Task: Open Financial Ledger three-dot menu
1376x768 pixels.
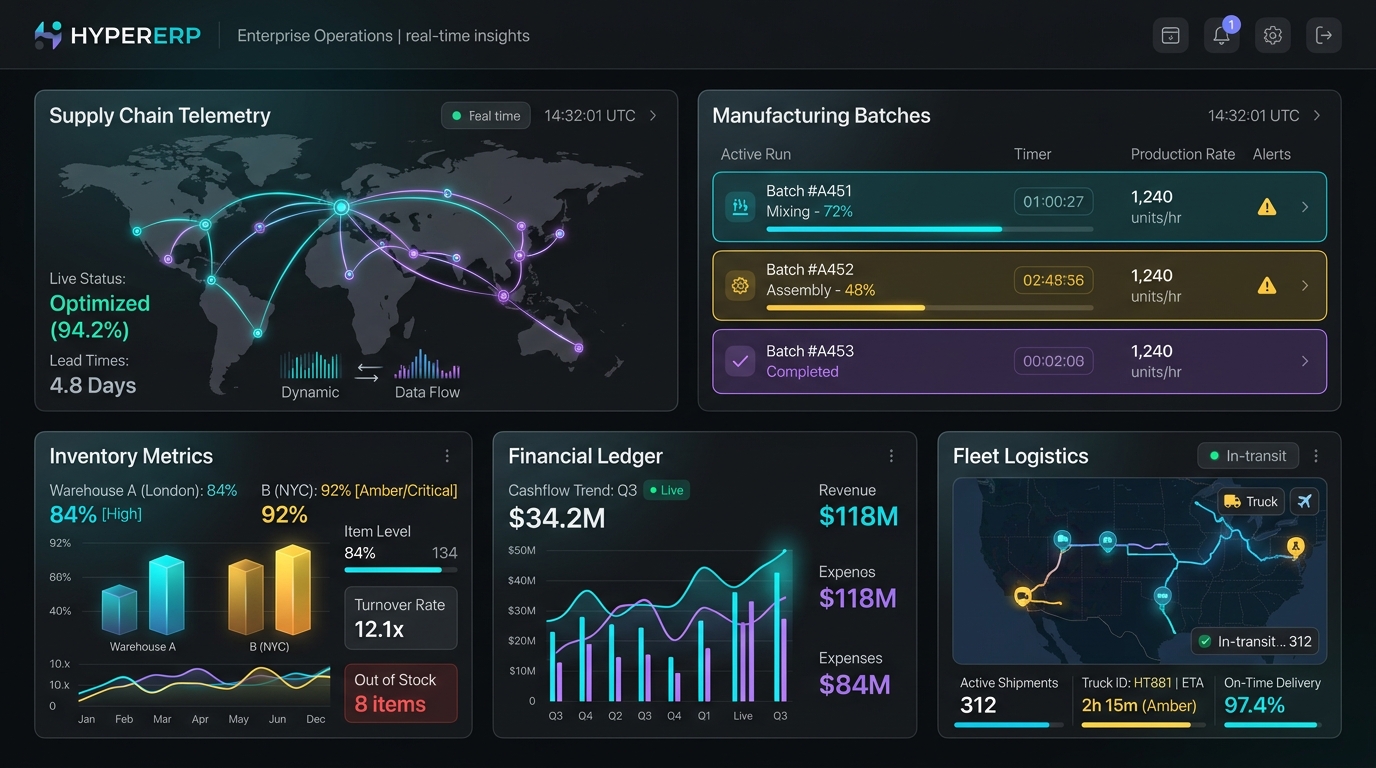Action: pyautogui.click(x=891, y=456)
